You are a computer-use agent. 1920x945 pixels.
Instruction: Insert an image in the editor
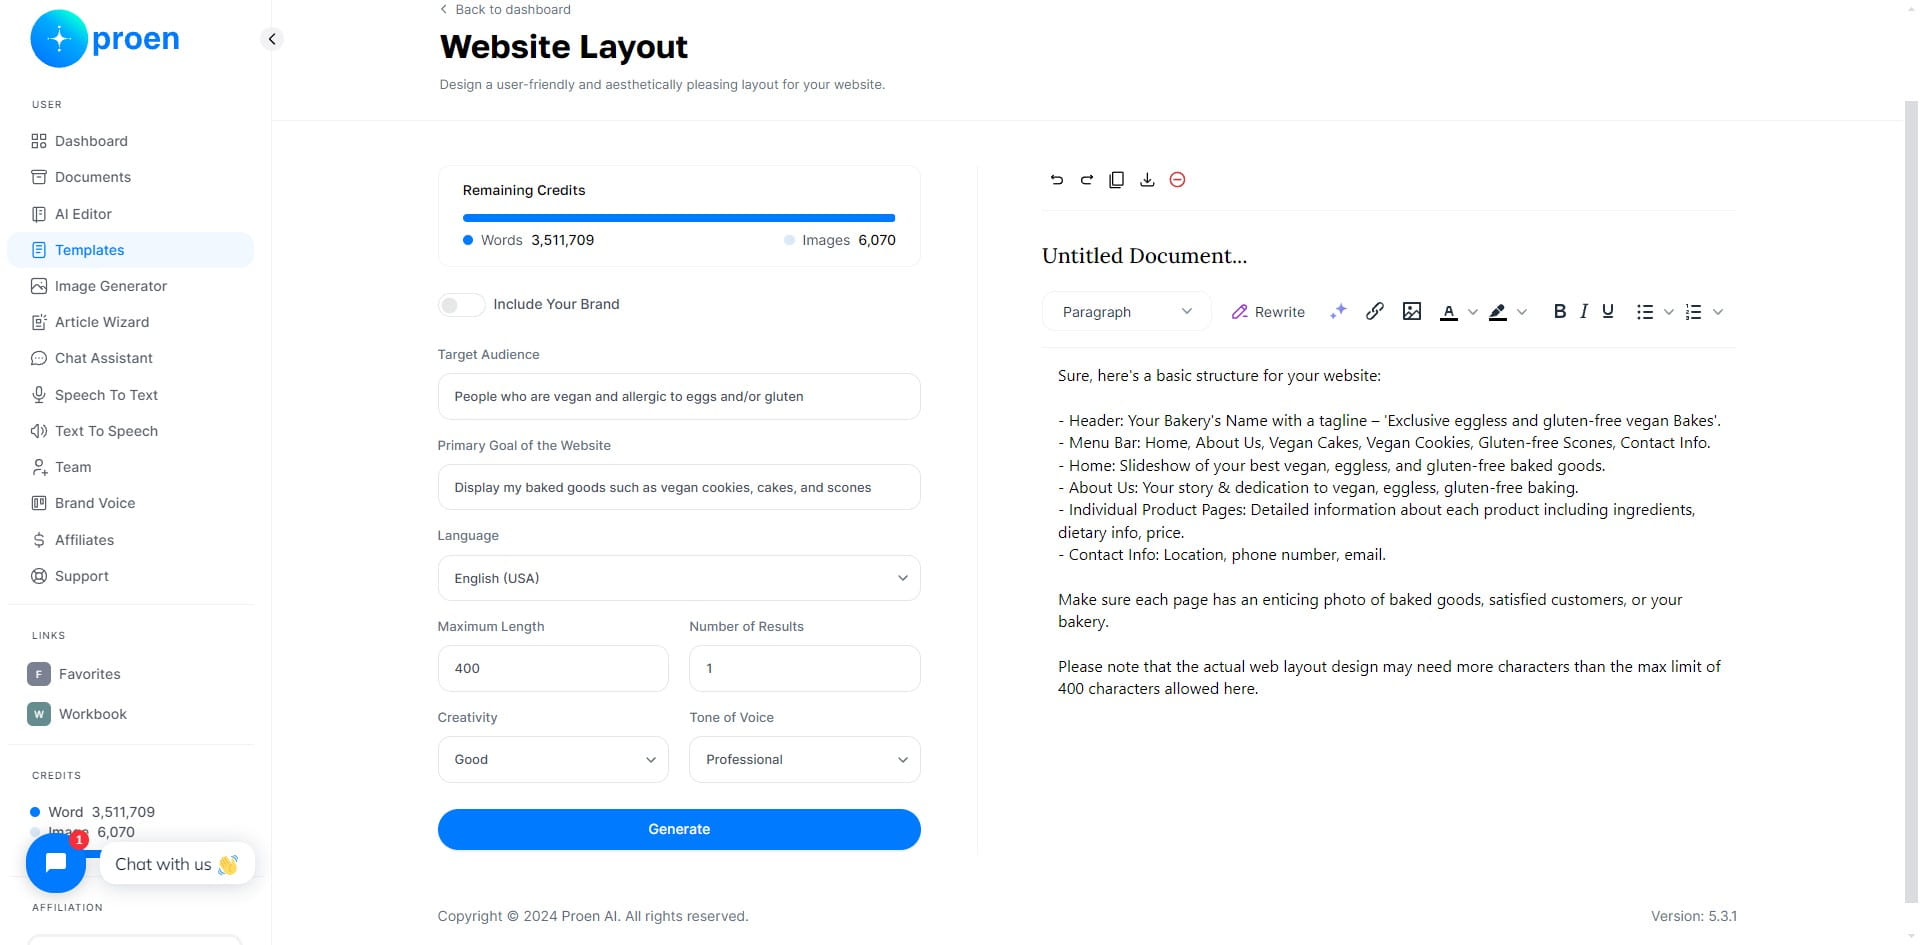[x=1412, y=311]
